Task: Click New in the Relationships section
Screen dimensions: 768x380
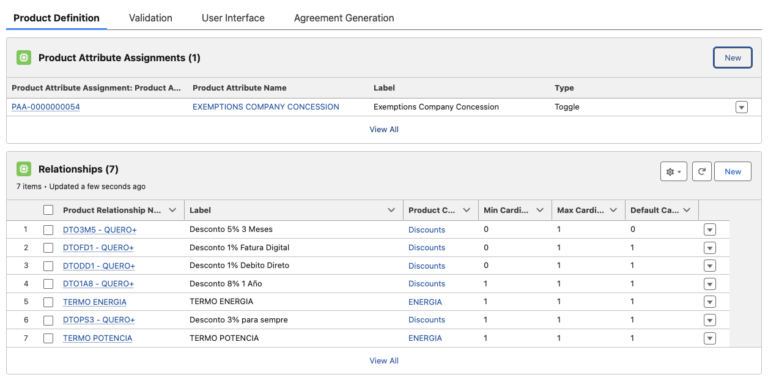Action: (x=733, y=171)
